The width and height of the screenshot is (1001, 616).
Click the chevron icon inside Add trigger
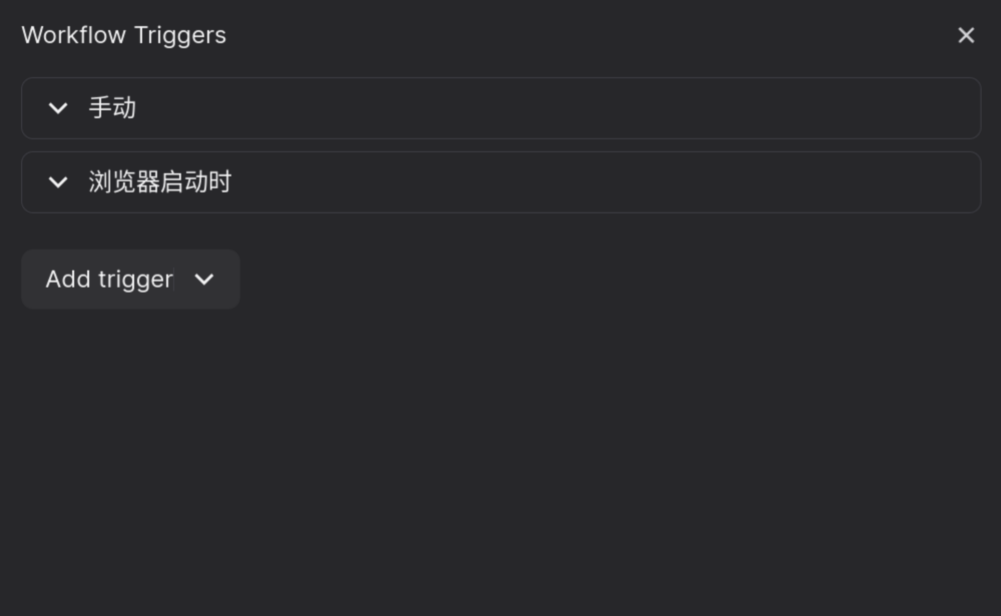click(204, 280)
